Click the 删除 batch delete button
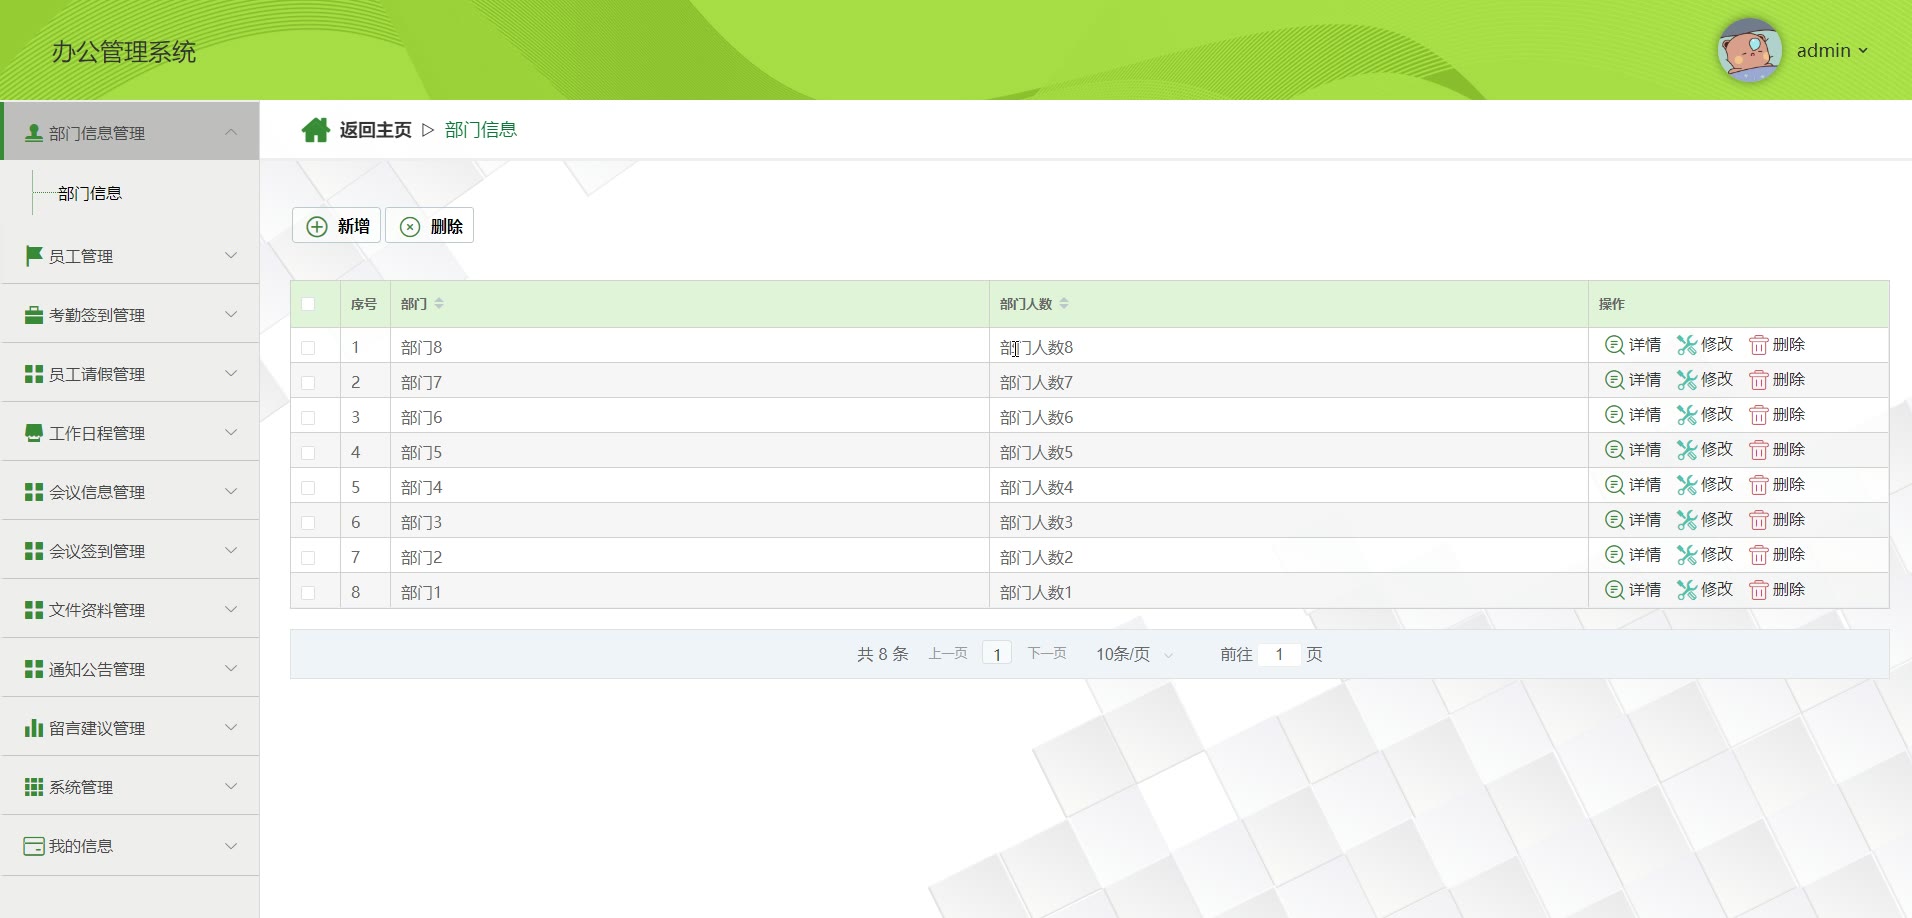The width and height of the screenshot is (1912, 918). pyautogui.click(x=430, y=226)
